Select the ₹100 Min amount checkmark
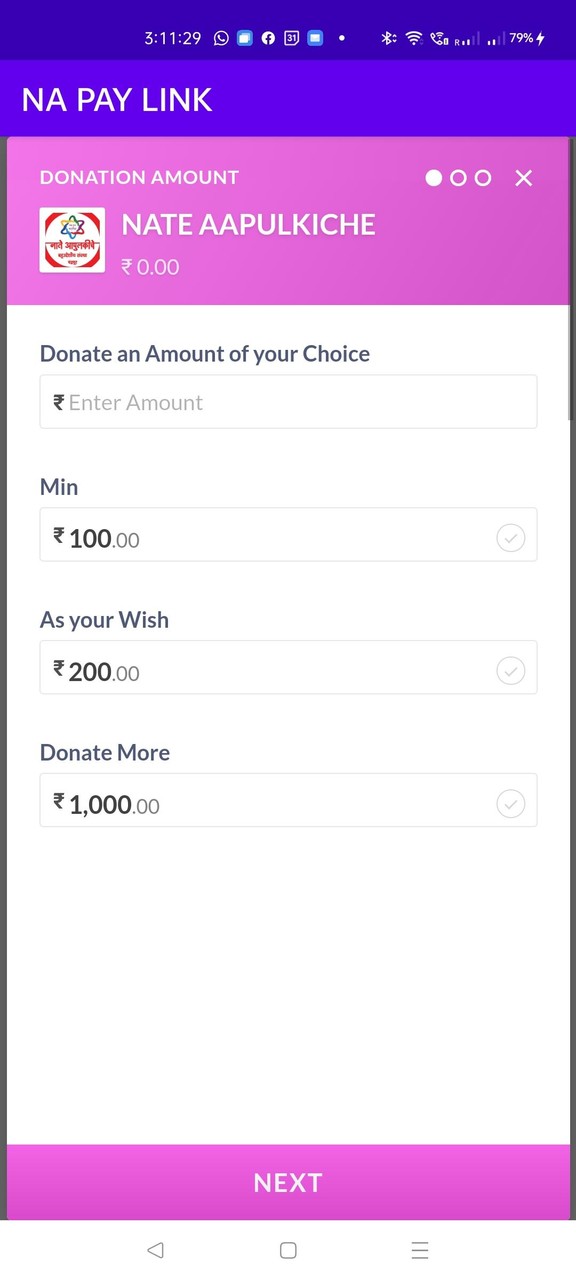 tap(511, 537)
